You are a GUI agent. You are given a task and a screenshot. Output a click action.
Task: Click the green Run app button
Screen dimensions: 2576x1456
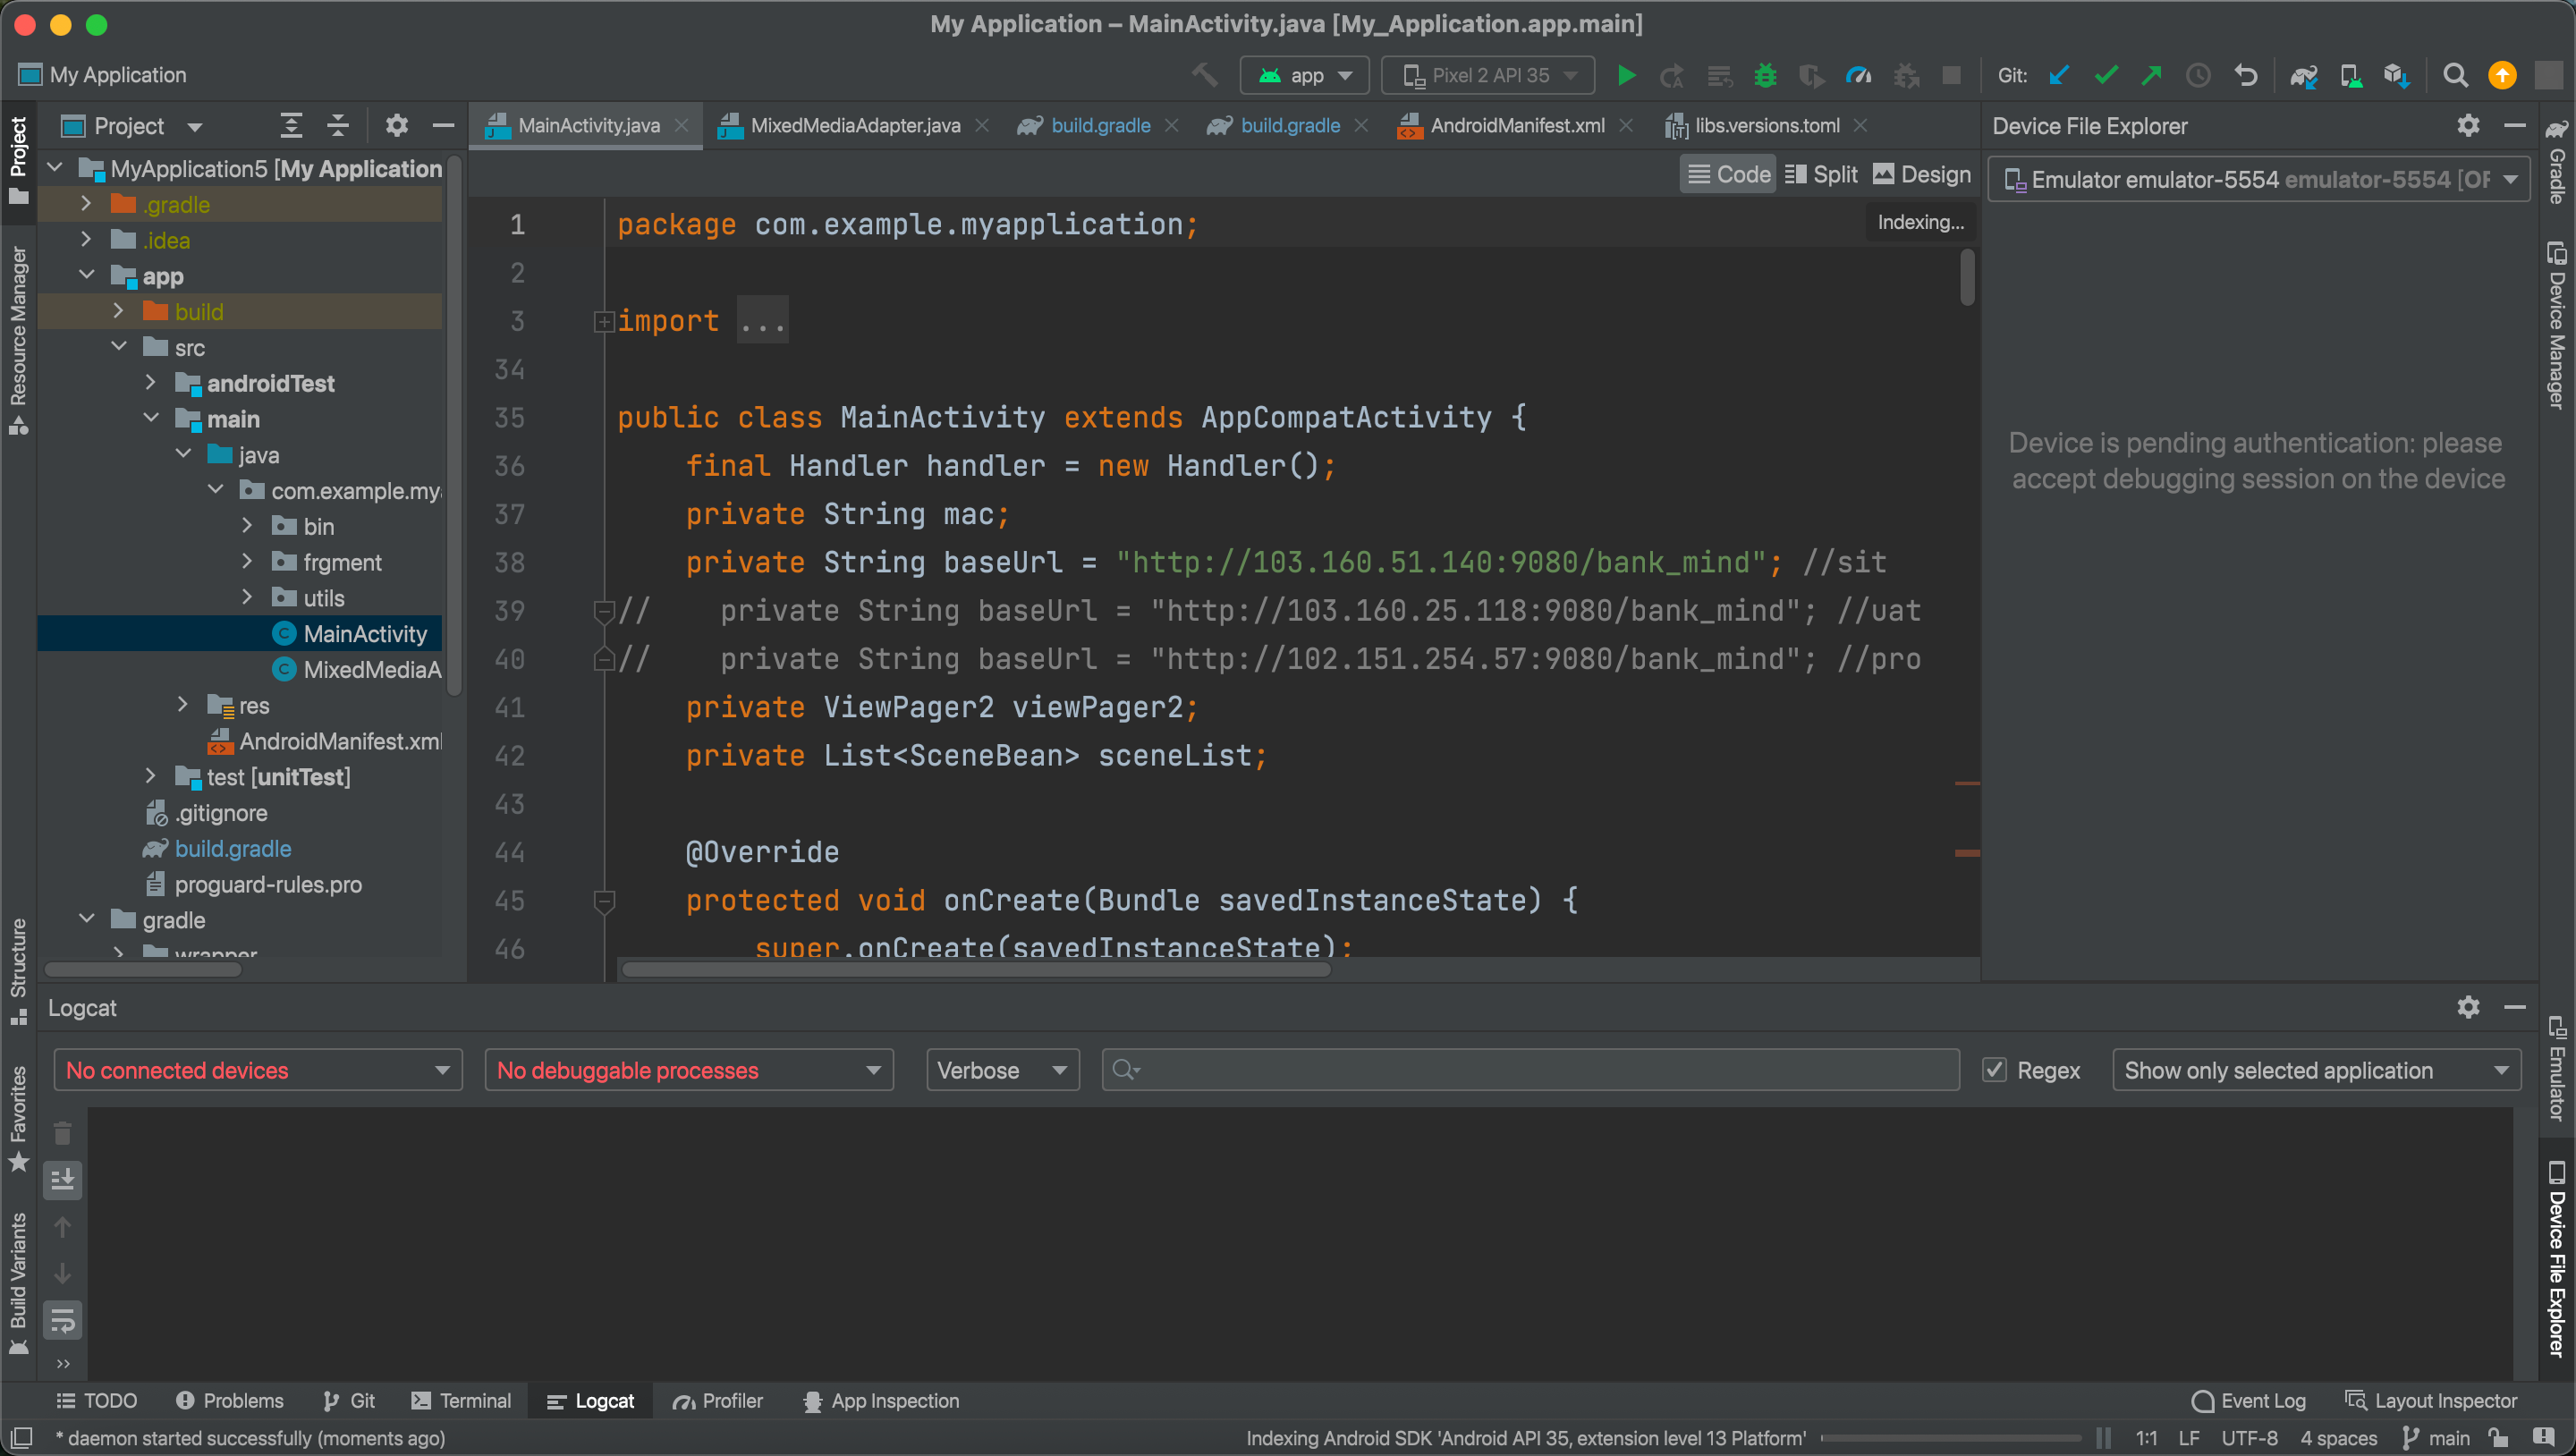[1626, 75]
